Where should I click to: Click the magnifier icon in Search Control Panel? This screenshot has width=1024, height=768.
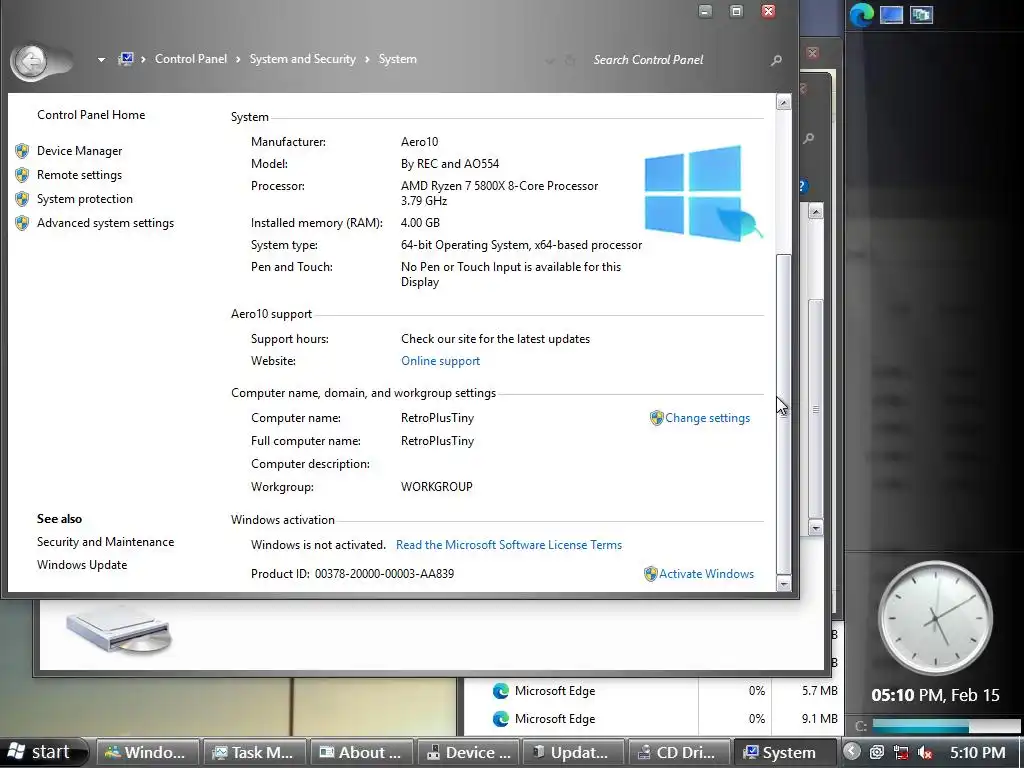pyautogui.click(x=776, y=60)
